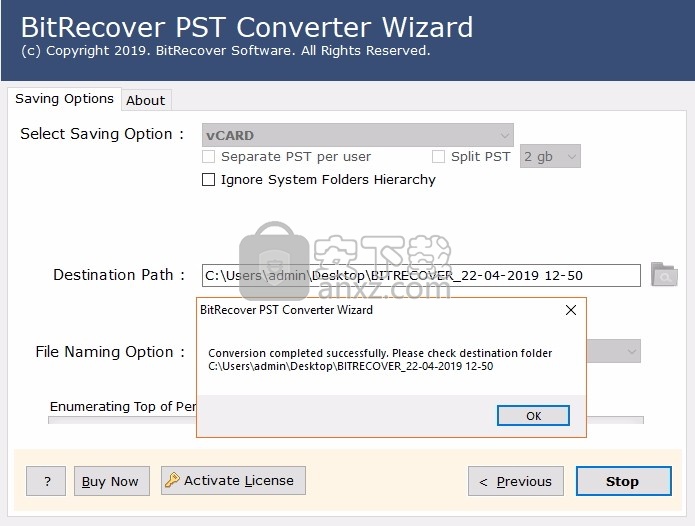The image size is (695, 526).
Task: Close the conversion completed dialog
Action: tap(571, 310)
